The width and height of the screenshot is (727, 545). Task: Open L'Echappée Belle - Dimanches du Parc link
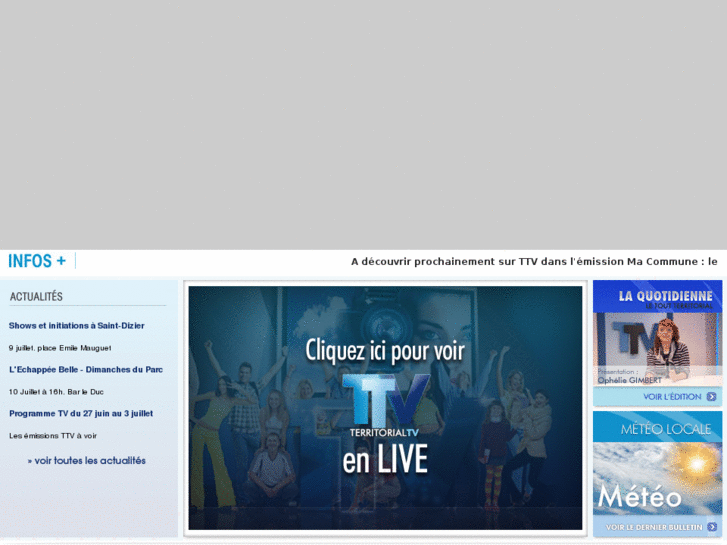(86, 370)
